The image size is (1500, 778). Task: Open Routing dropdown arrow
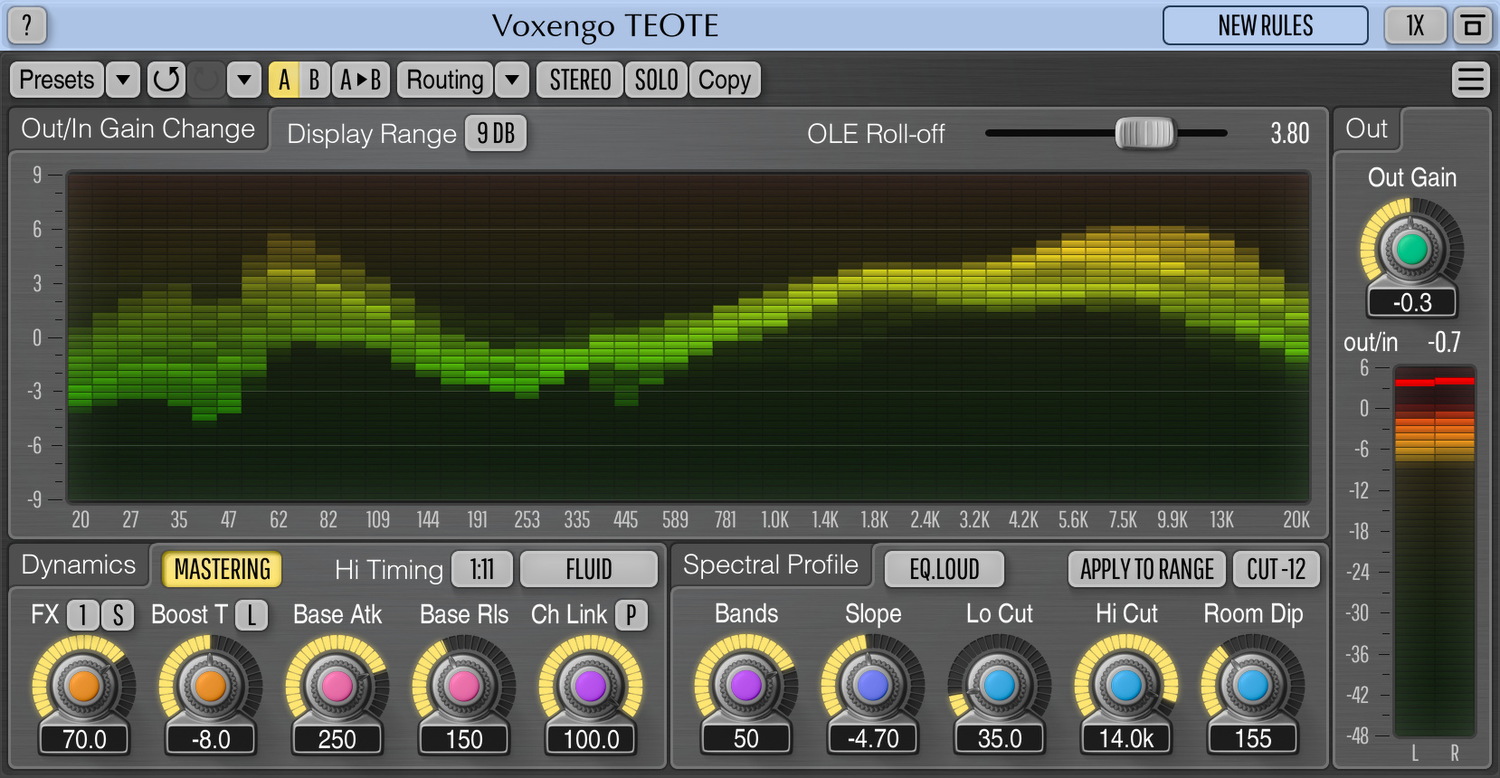(x=511, y=80)
